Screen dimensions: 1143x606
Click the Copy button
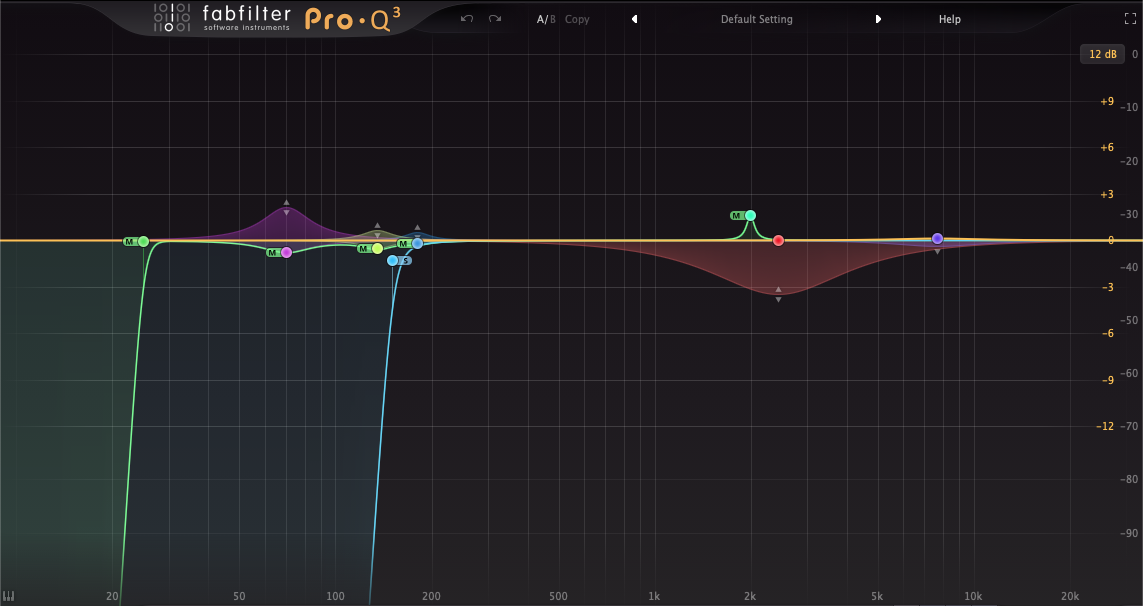point(576,18)
